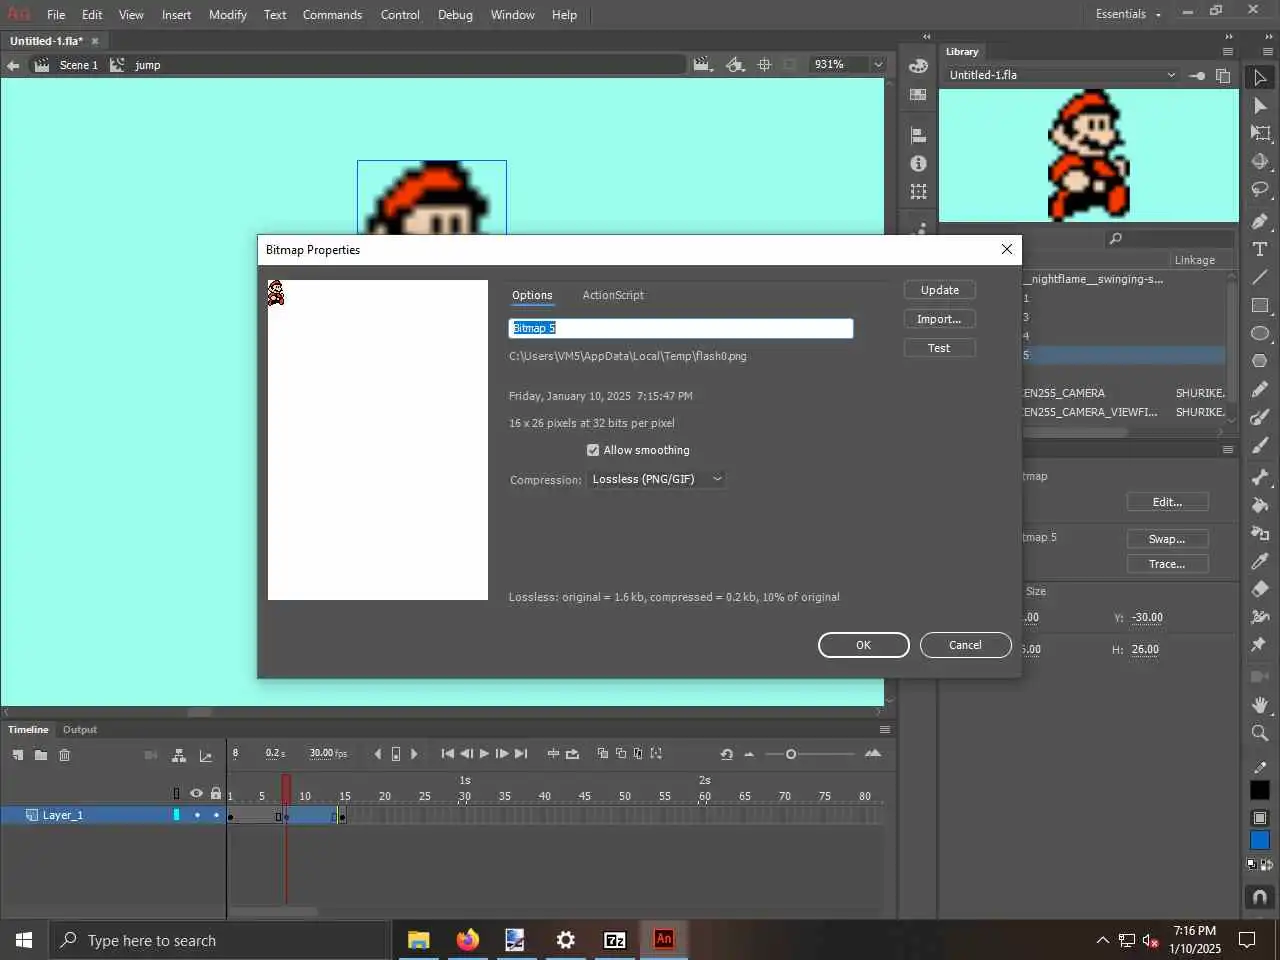The image size is (1280, 960).
Task: Open the black stroke color swatch
Action: point(1260,790)
